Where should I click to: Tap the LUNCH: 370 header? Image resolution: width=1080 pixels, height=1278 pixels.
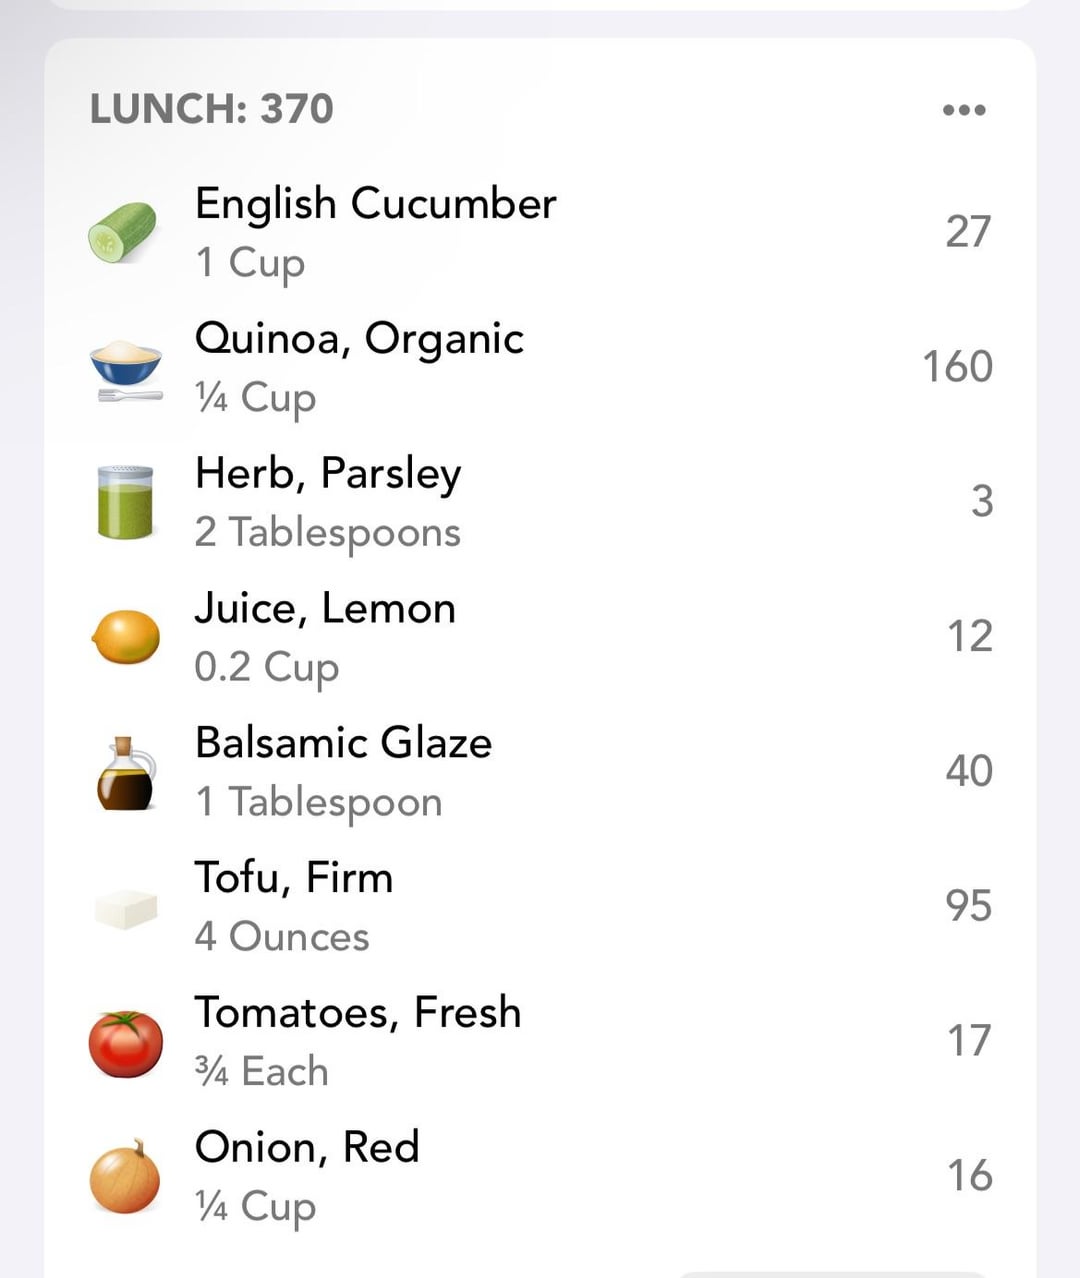(x=212, y=109)
